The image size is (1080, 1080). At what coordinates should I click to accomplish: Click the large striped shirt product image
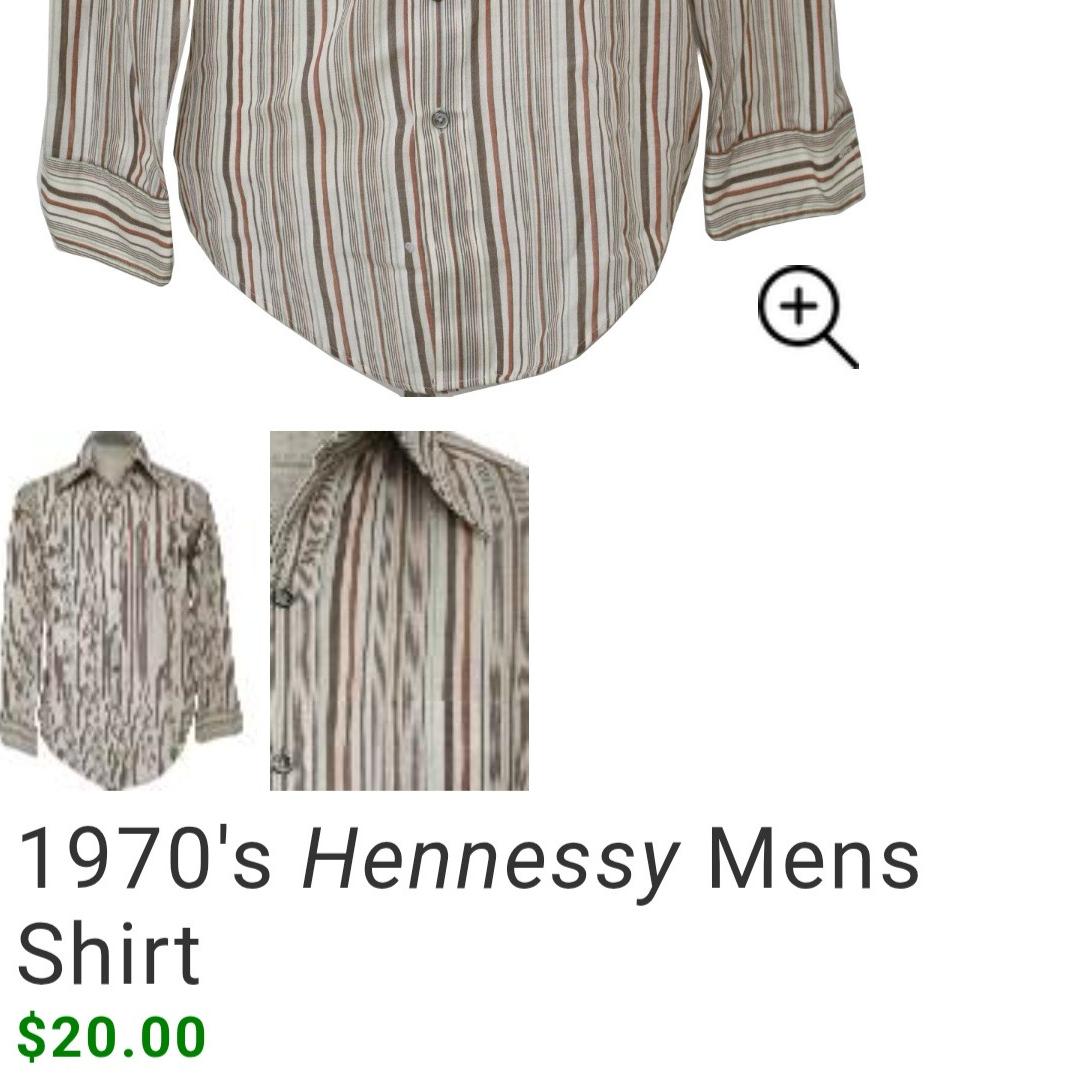451,198
